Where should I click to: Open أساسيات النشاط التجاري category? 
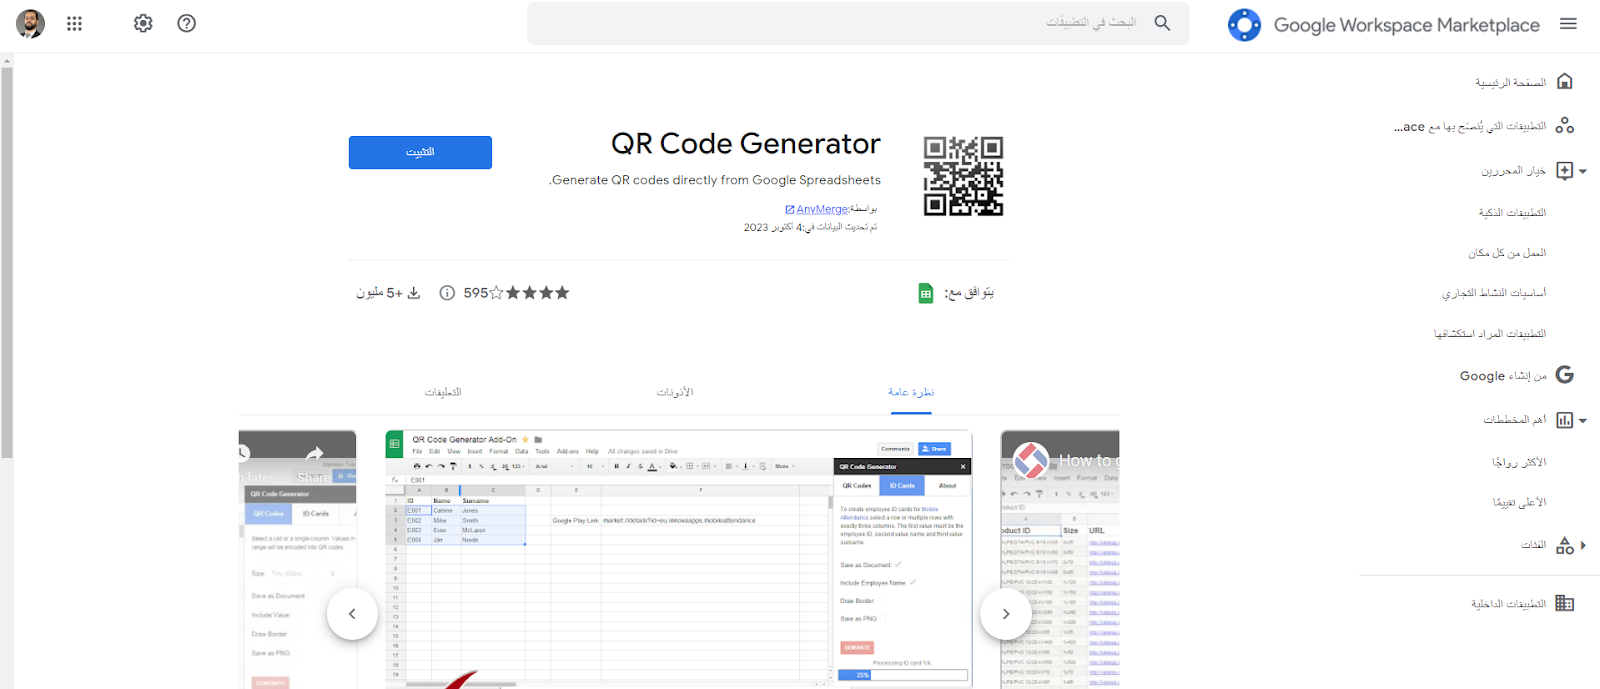click(x=1494, y=293)
